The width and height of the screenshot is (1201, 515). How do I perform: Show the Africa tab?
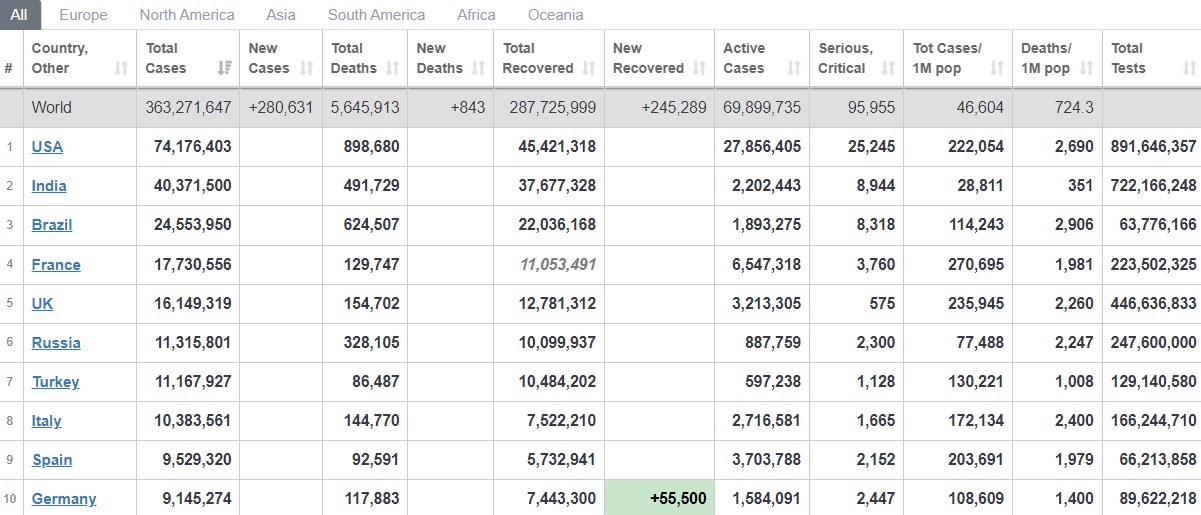pos(476,15)
